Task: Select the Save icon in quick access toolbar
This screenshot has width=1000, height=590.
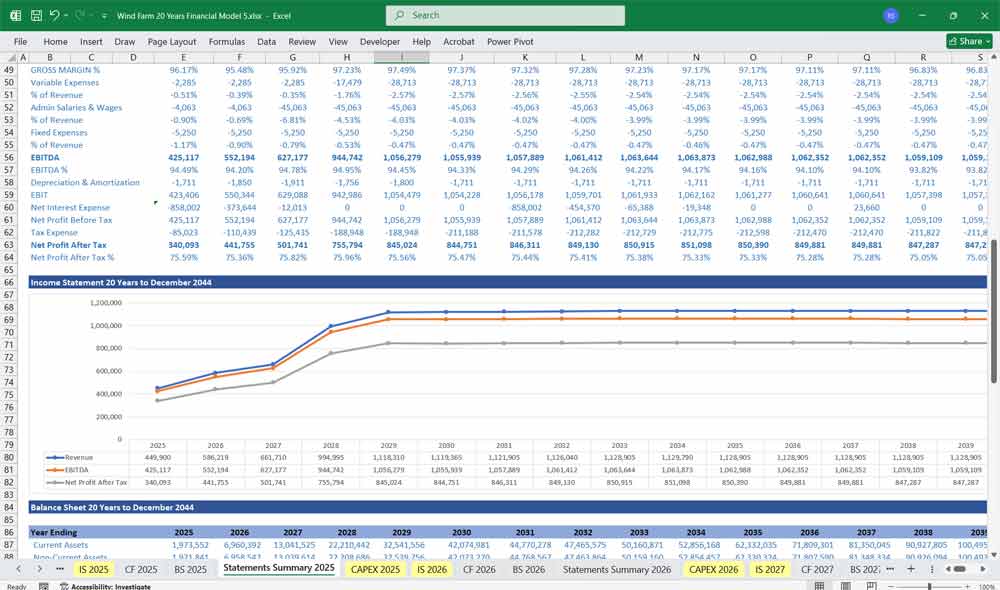Action: coord(35,14)
